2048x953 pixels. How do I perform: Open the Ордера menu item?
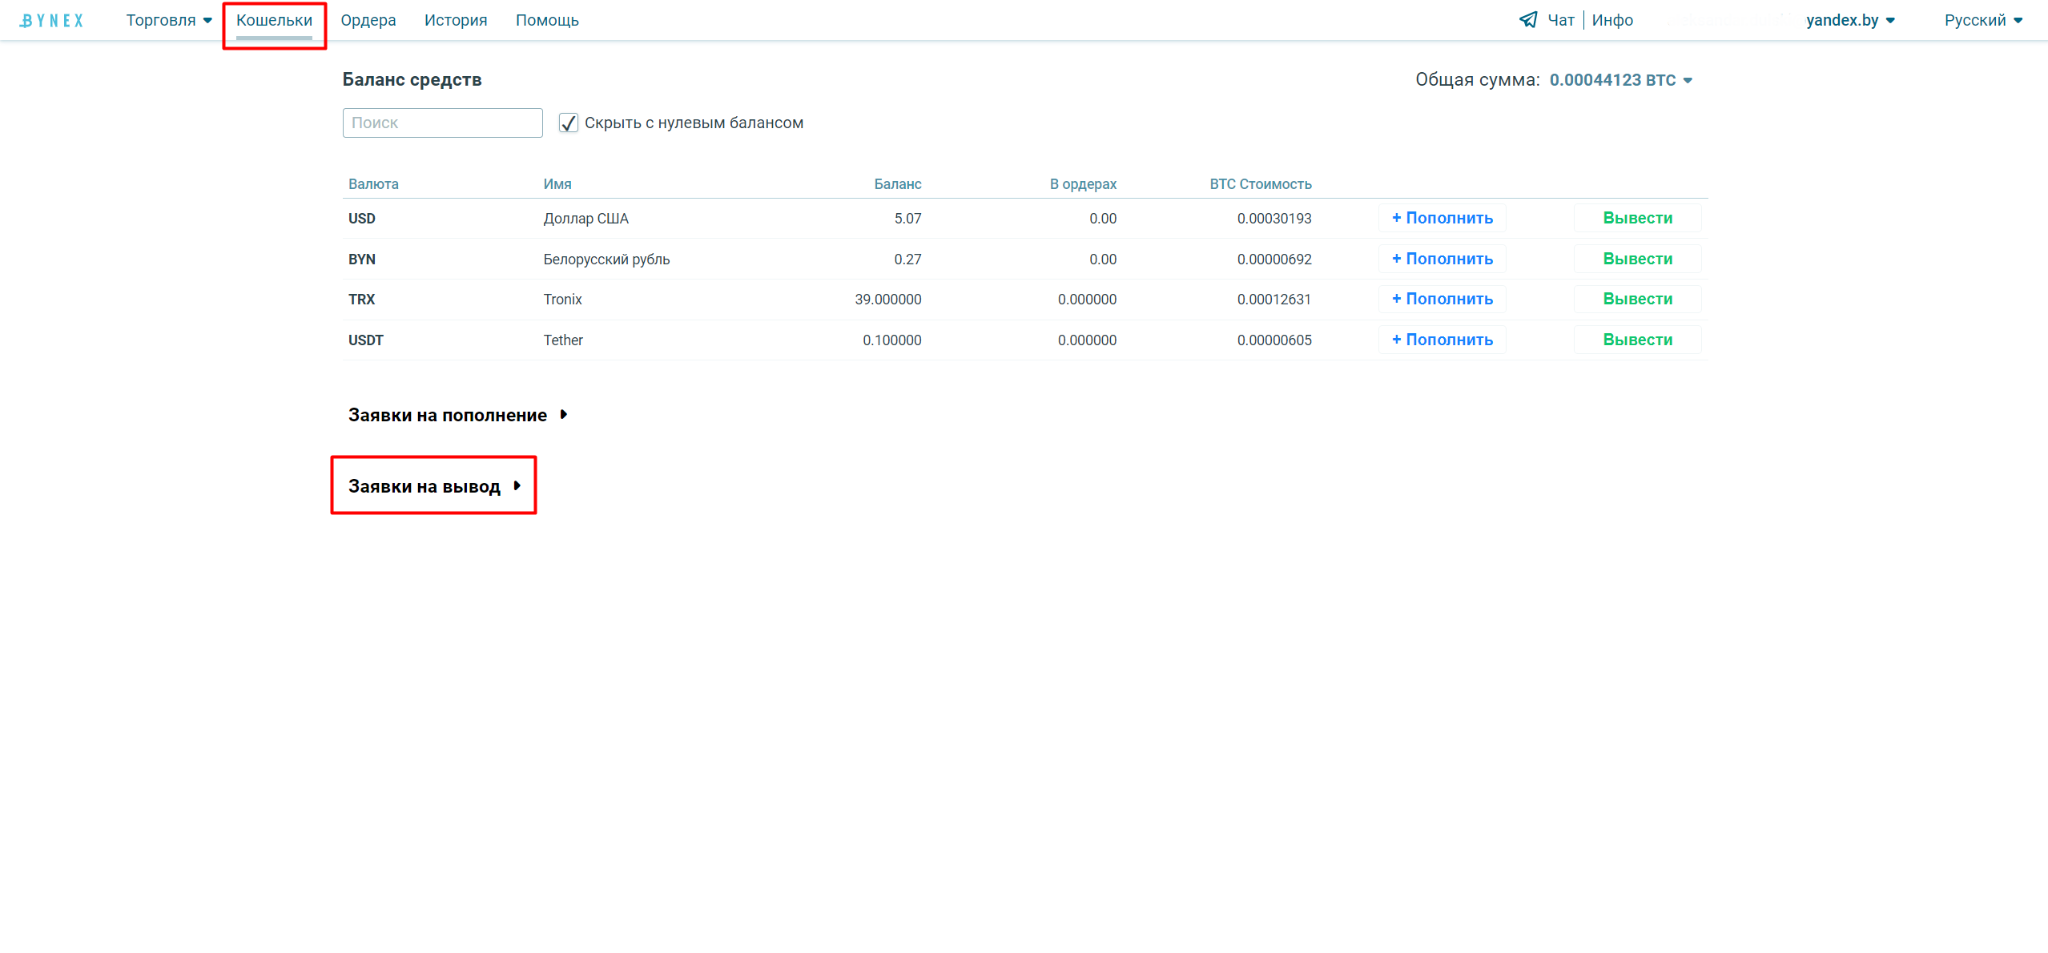coord(368,20)
